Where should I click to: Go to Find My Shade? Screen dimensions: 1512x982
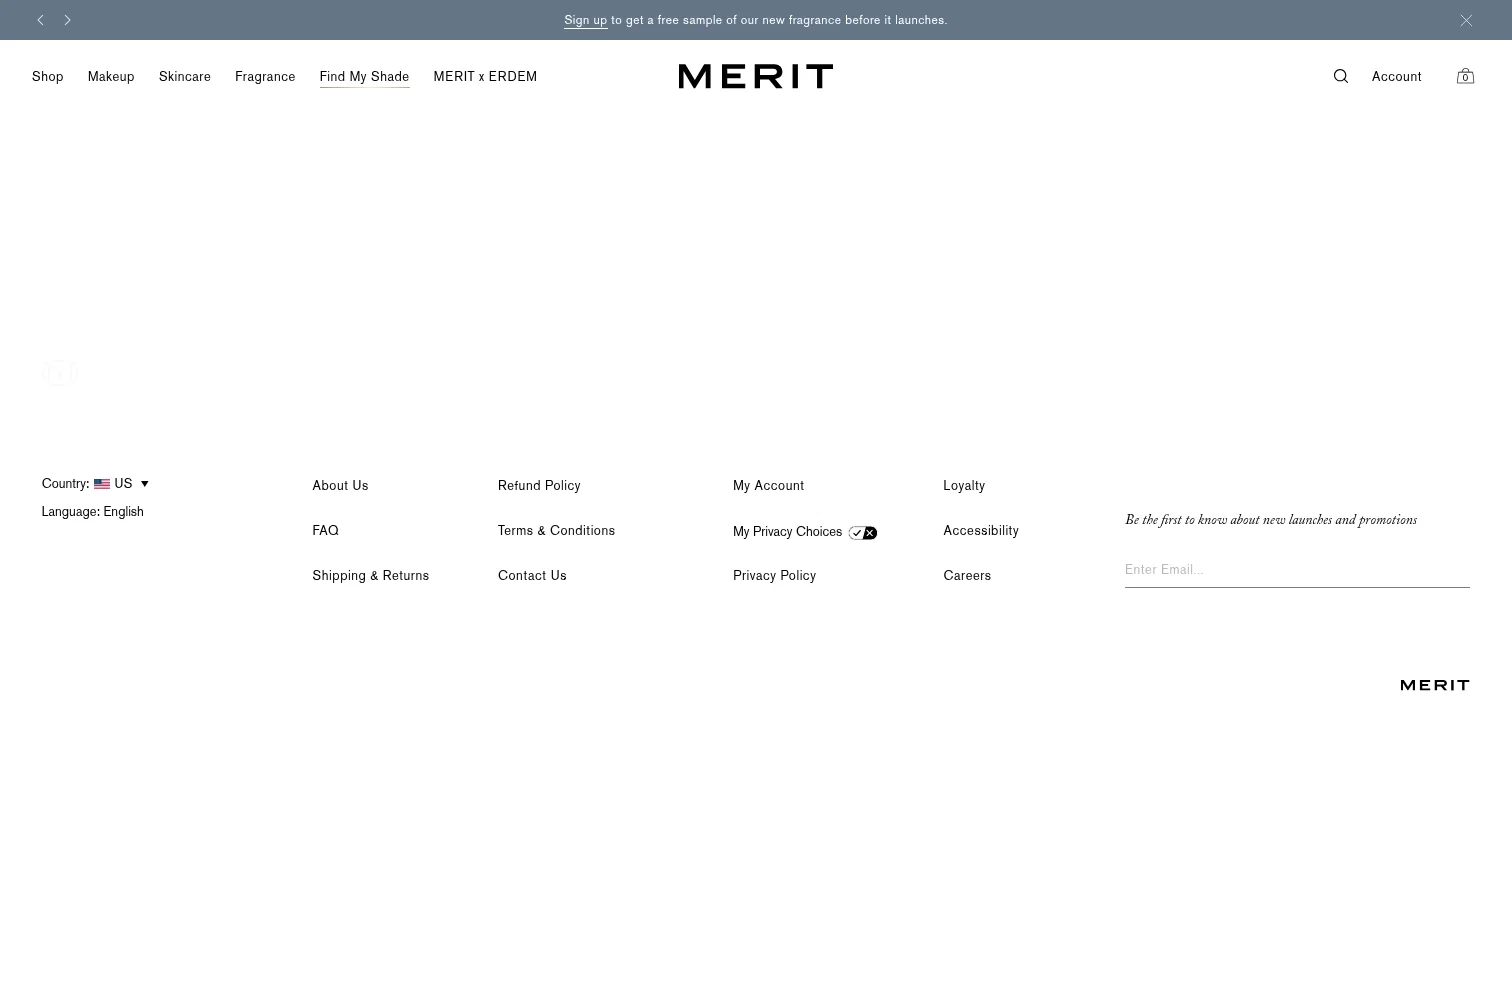(364, 77)
